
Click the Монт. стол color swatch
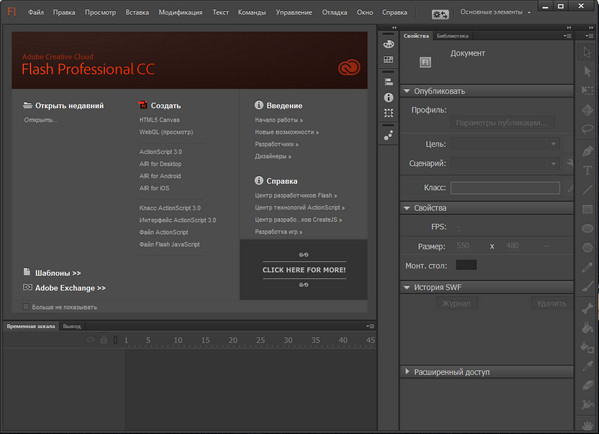pos(466,265)
